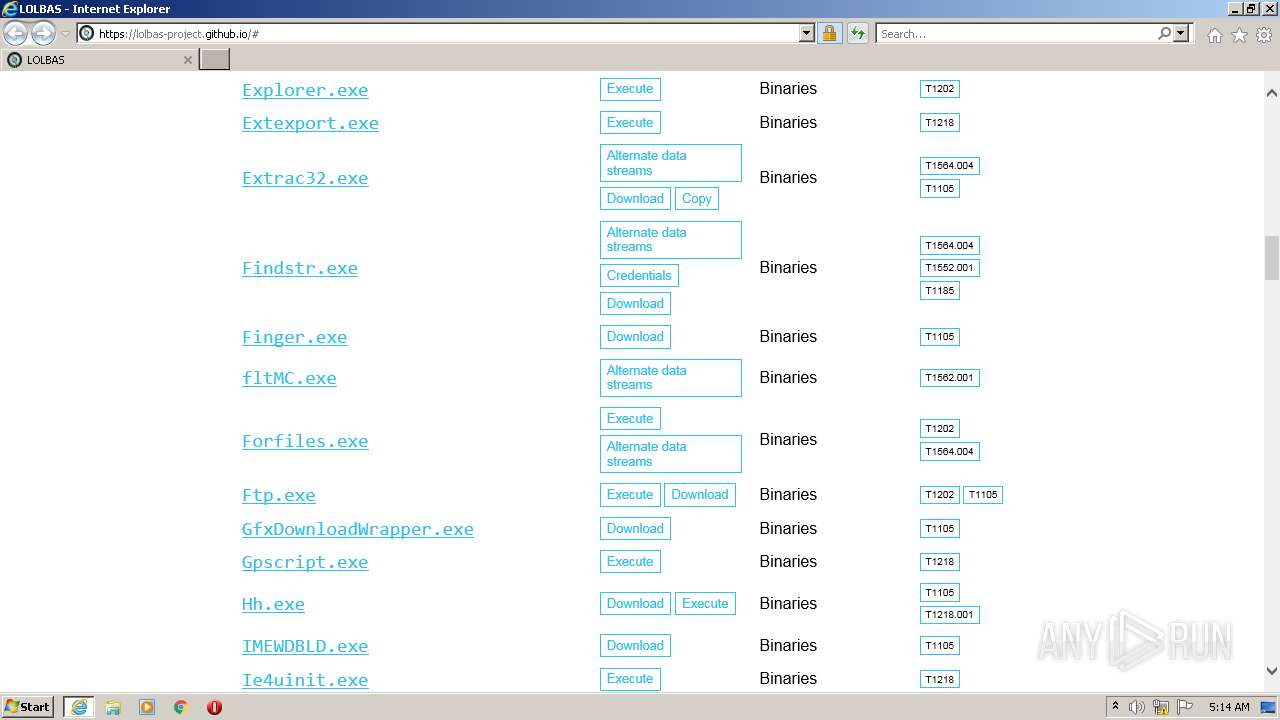Open the Explorer.exe link
The image size is (1280, 720).
coord(305,90)
